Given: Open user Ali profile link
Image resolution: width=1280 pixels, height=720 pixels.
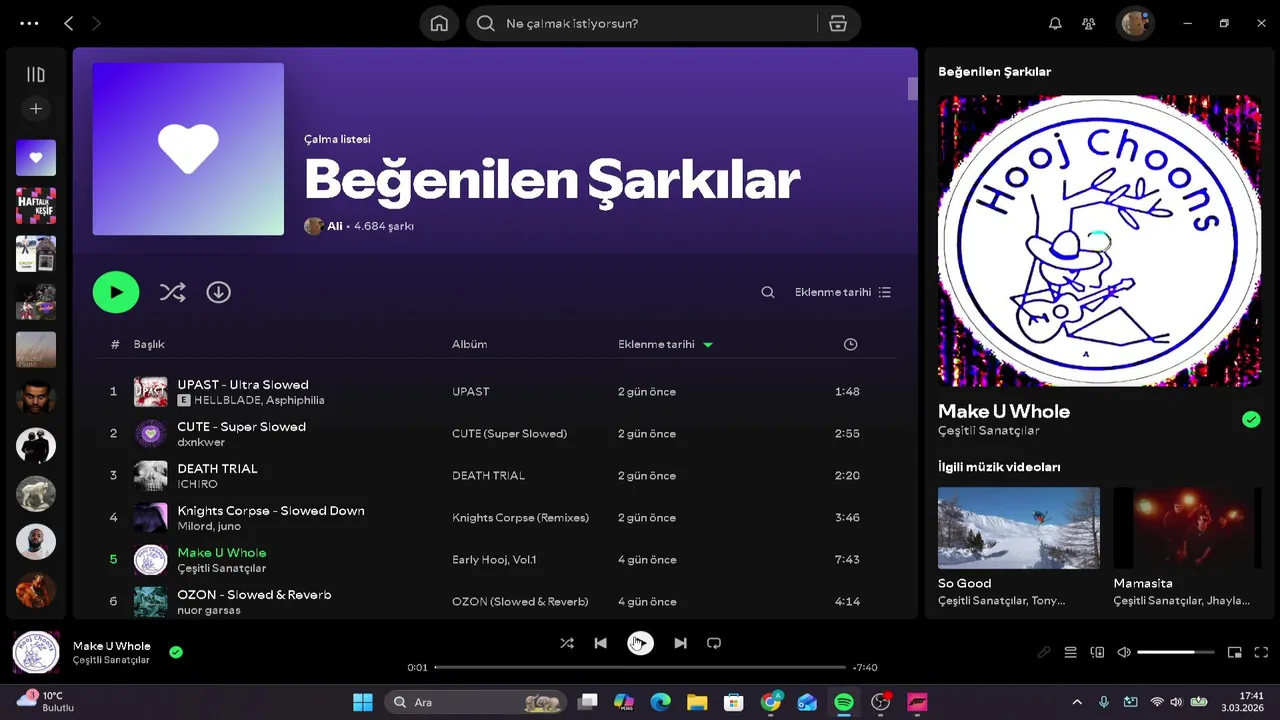Looking at the screenshot, I should pos(335,226).
